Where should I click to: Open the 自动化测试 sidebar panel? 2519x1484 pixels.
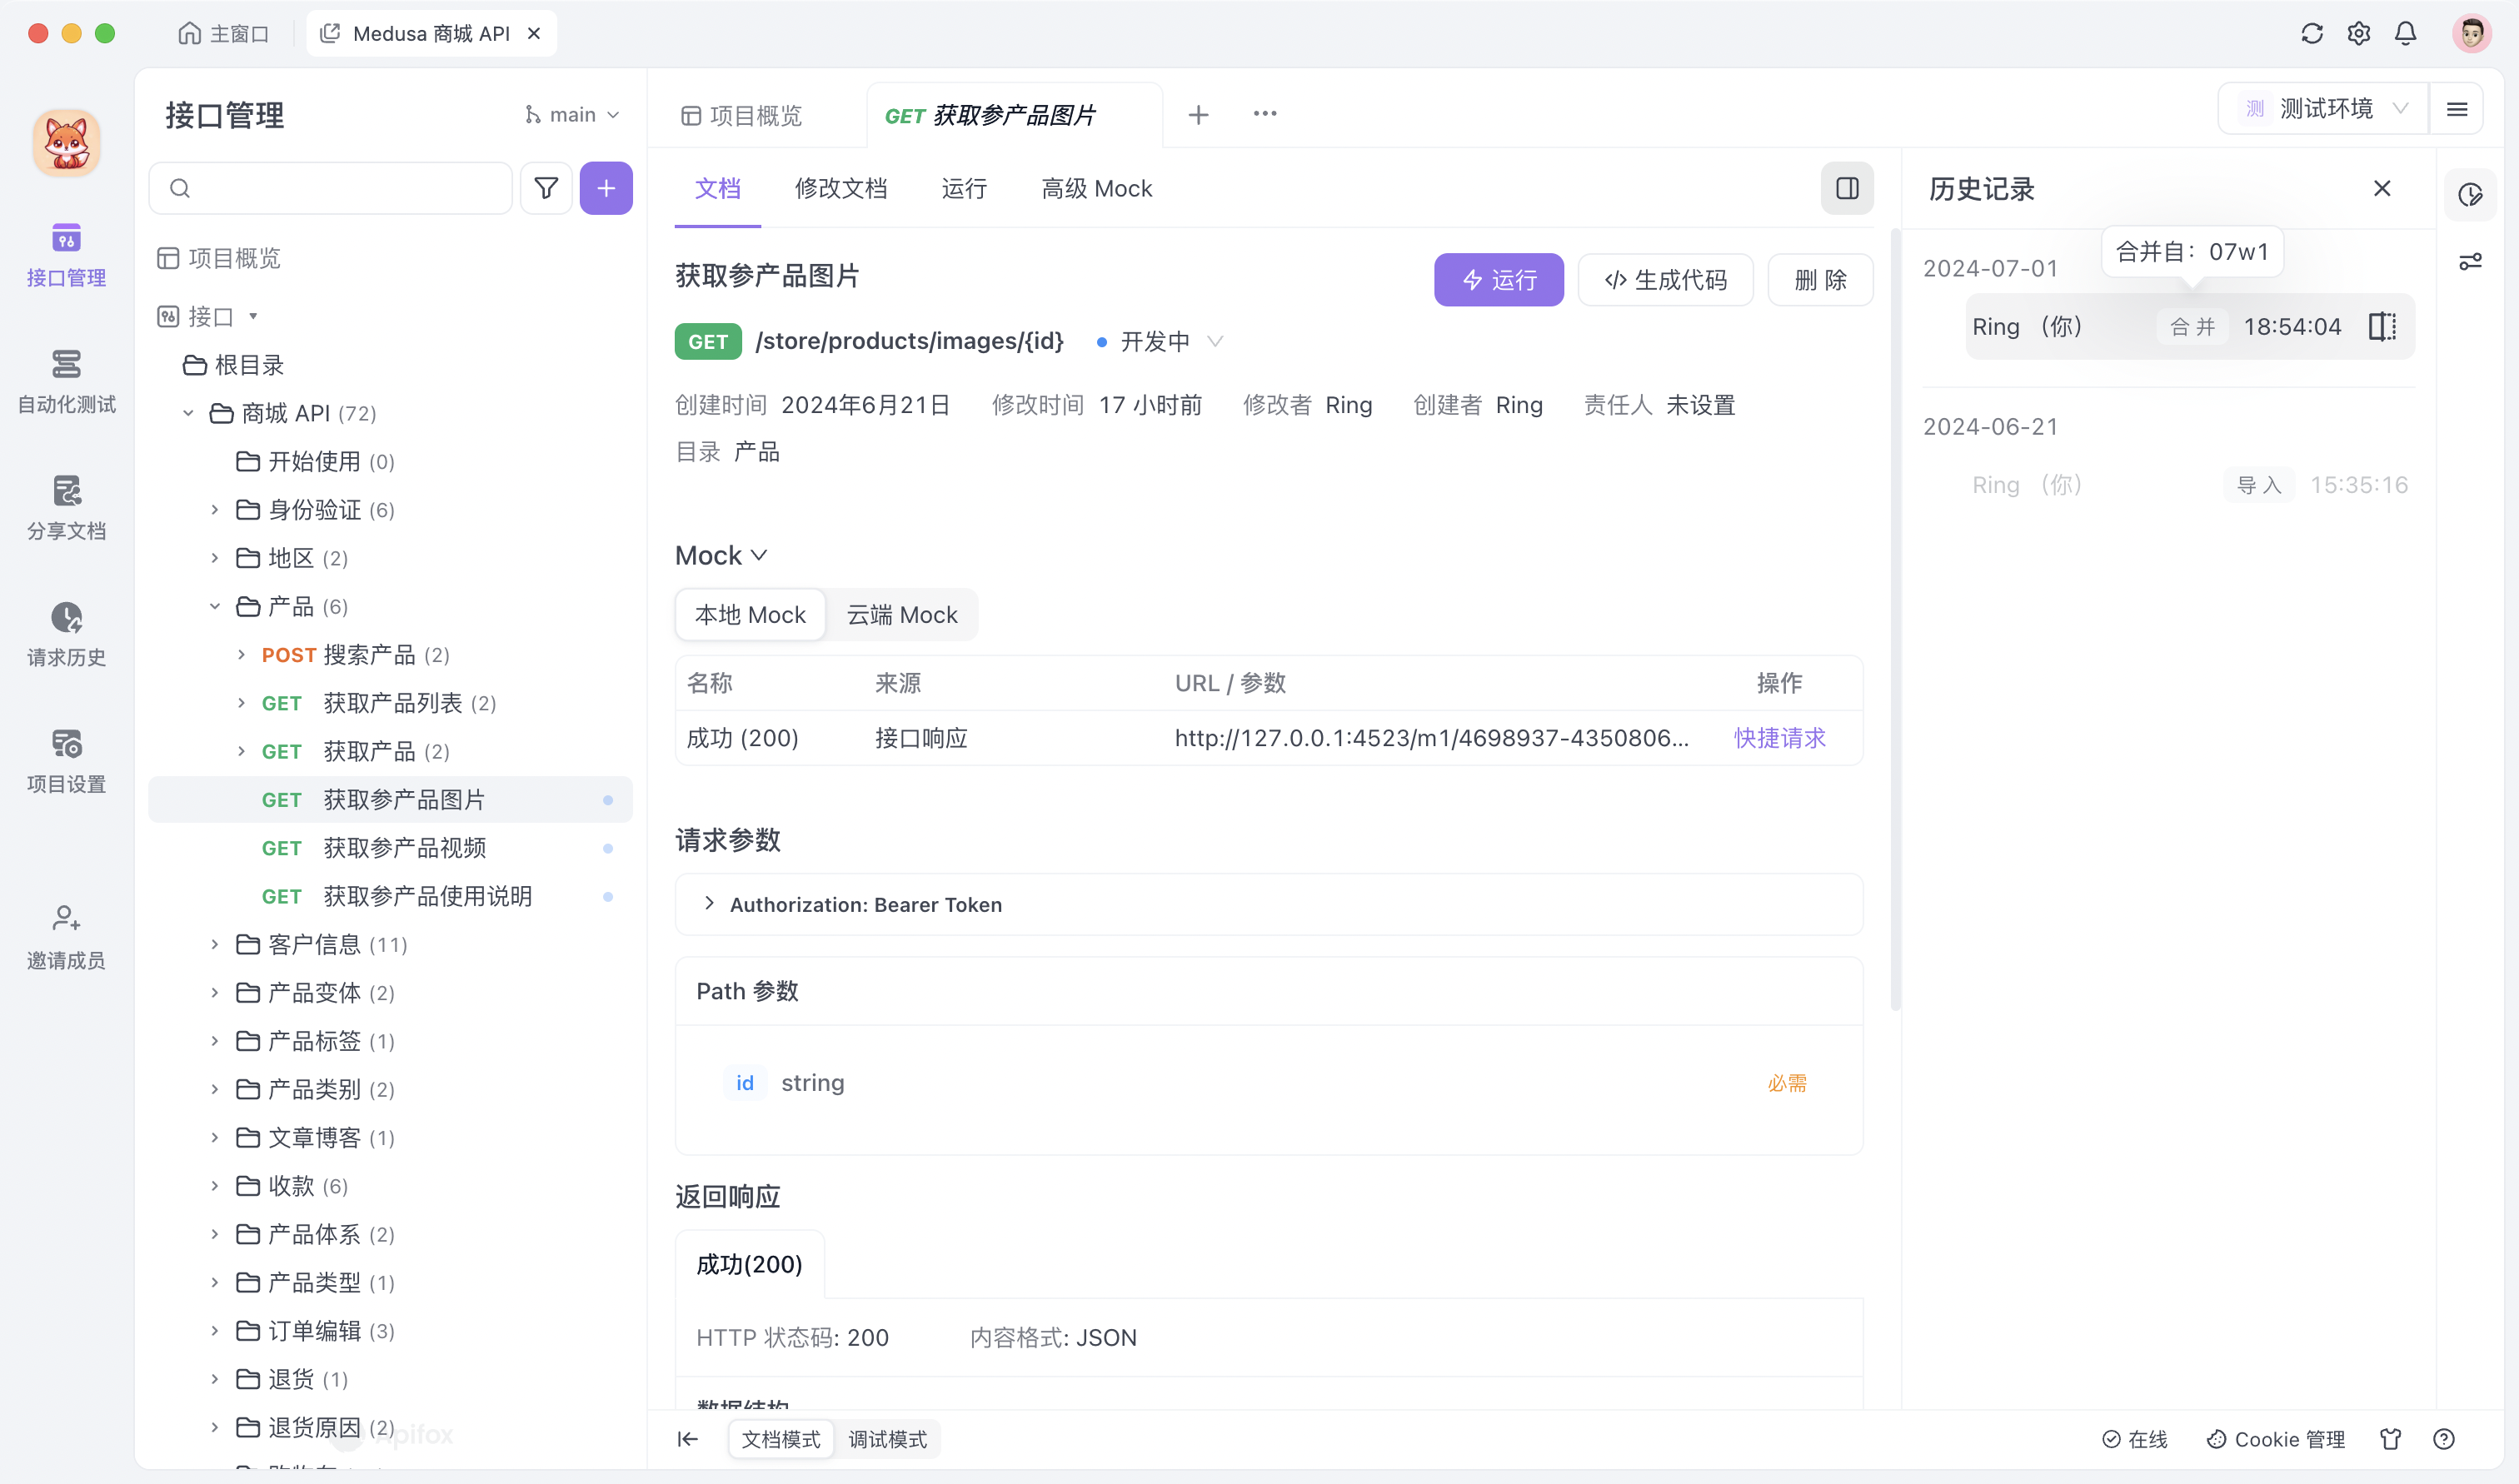pyautogui.click(x=66, y=380)
